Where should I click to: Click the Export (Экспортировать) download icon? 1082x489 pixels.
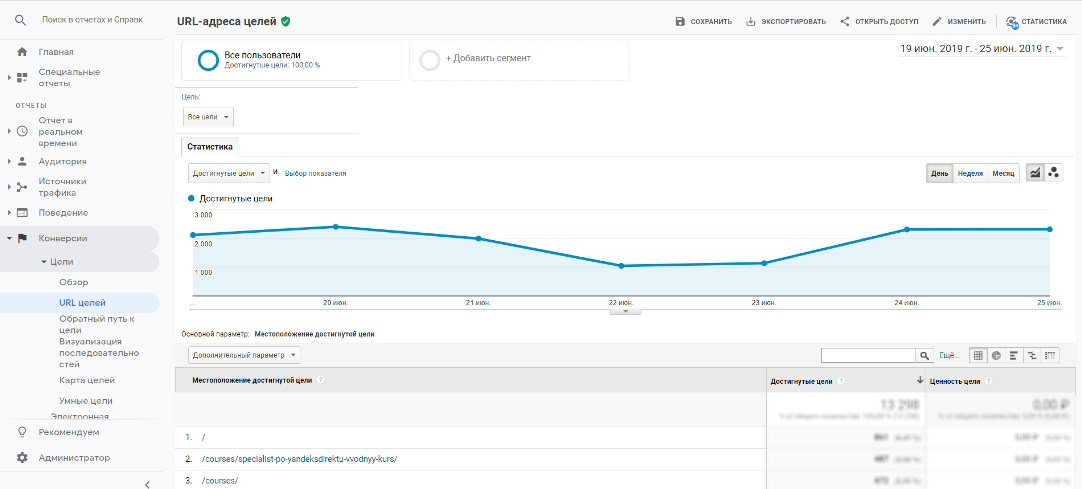tap(751, 21)
